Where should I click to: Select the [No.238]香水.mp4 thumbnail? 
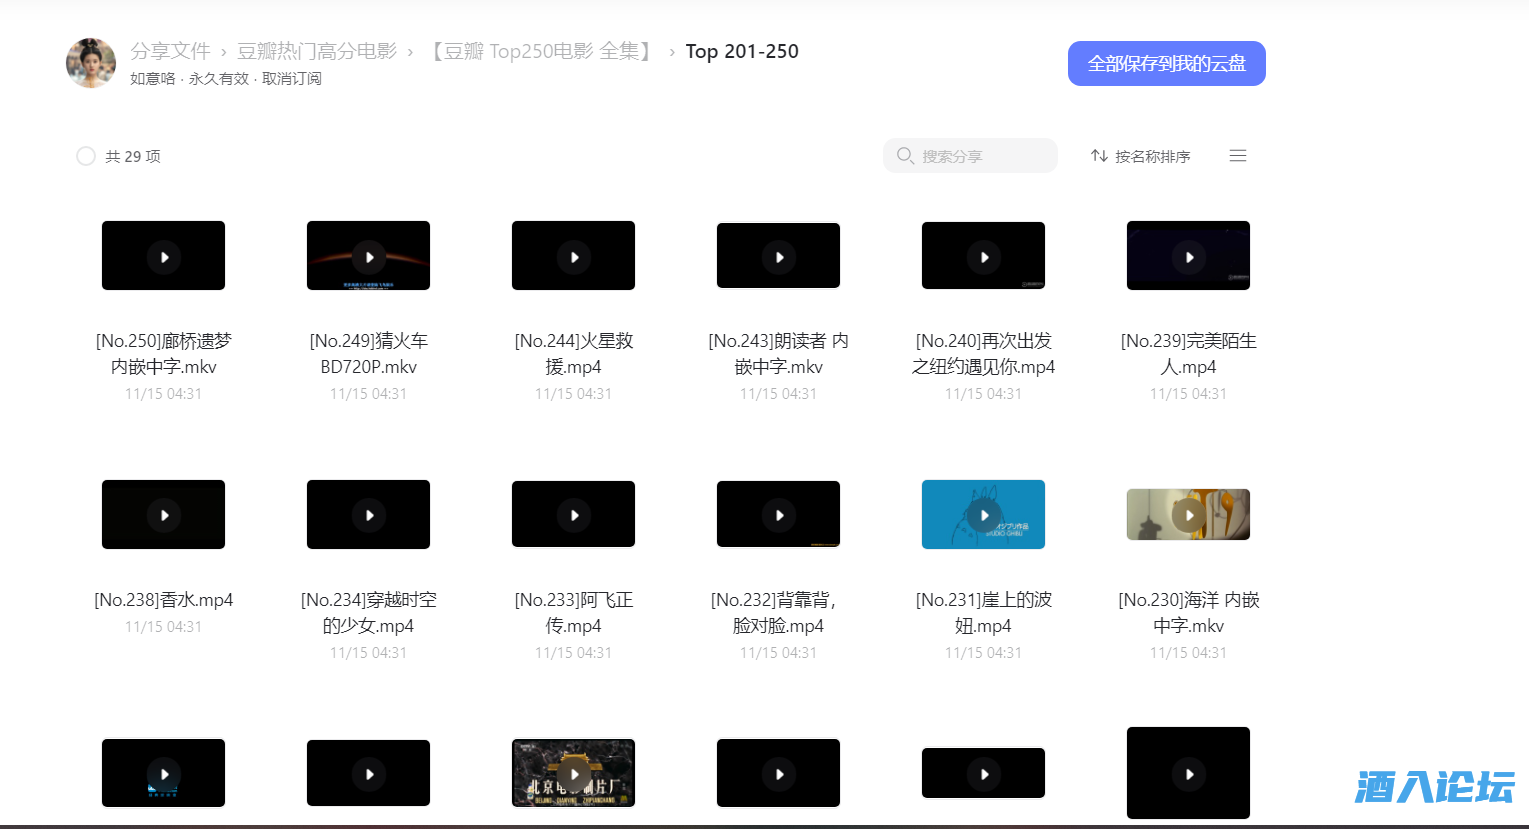click(163, 514)
